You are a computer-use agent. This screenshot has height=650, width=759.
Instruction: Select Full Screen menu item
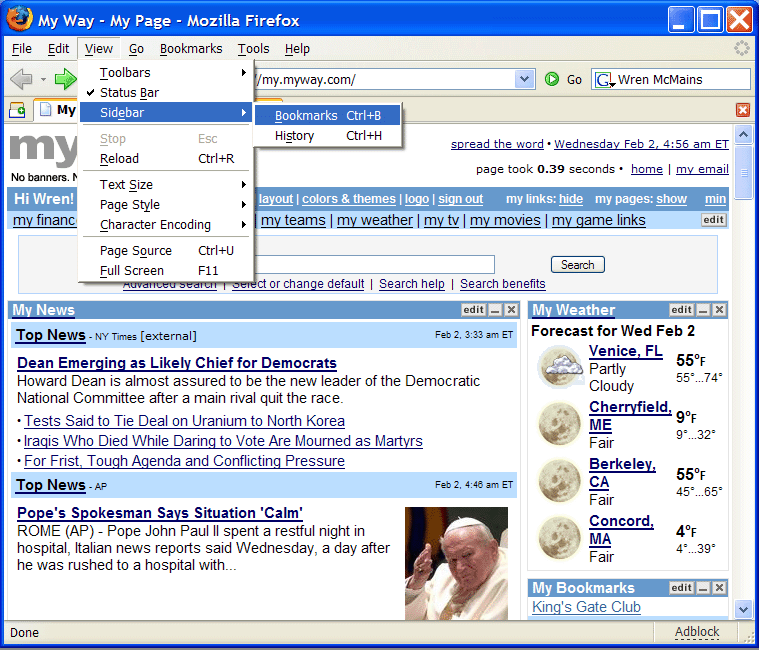[x=166, y=271]
